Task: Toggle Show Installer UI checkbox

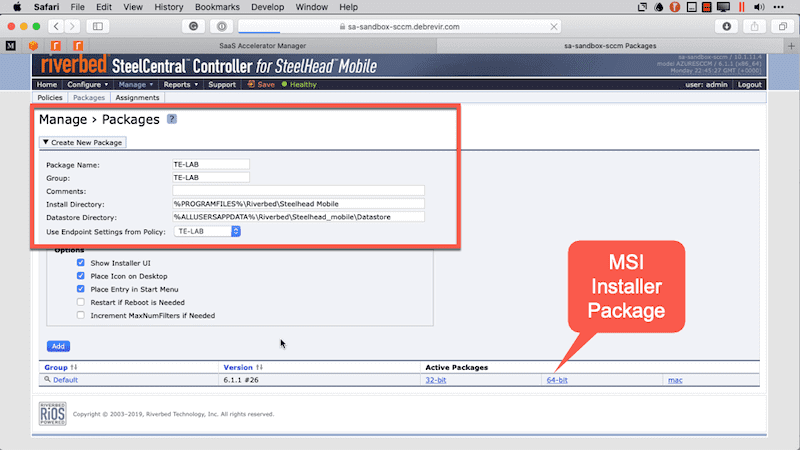Action: [81, 263]
